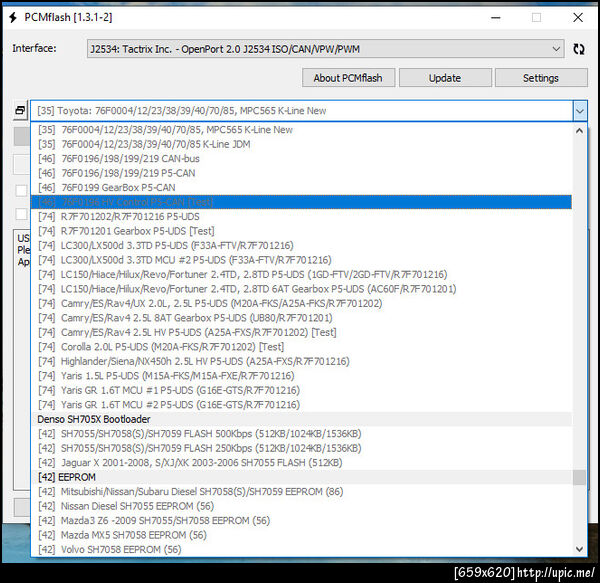Click the list's scroll down arrow
Image resolution: width=600 pixels, height=583 pixels.
point(579,549)
